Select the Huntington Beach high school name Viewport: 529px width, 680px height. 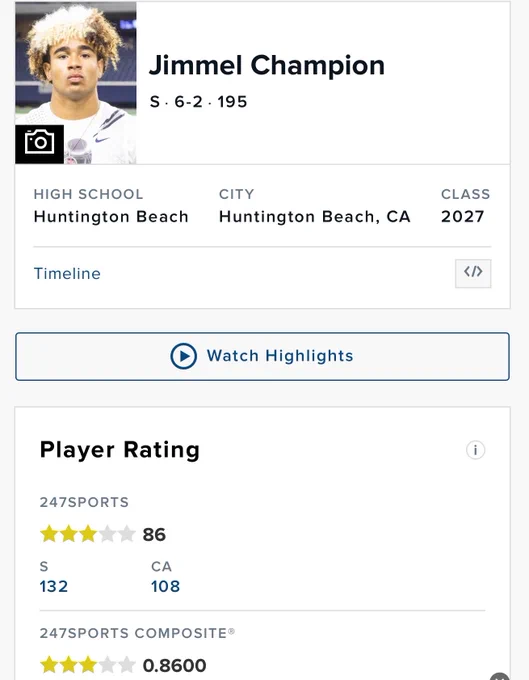(x=111, y=216)
